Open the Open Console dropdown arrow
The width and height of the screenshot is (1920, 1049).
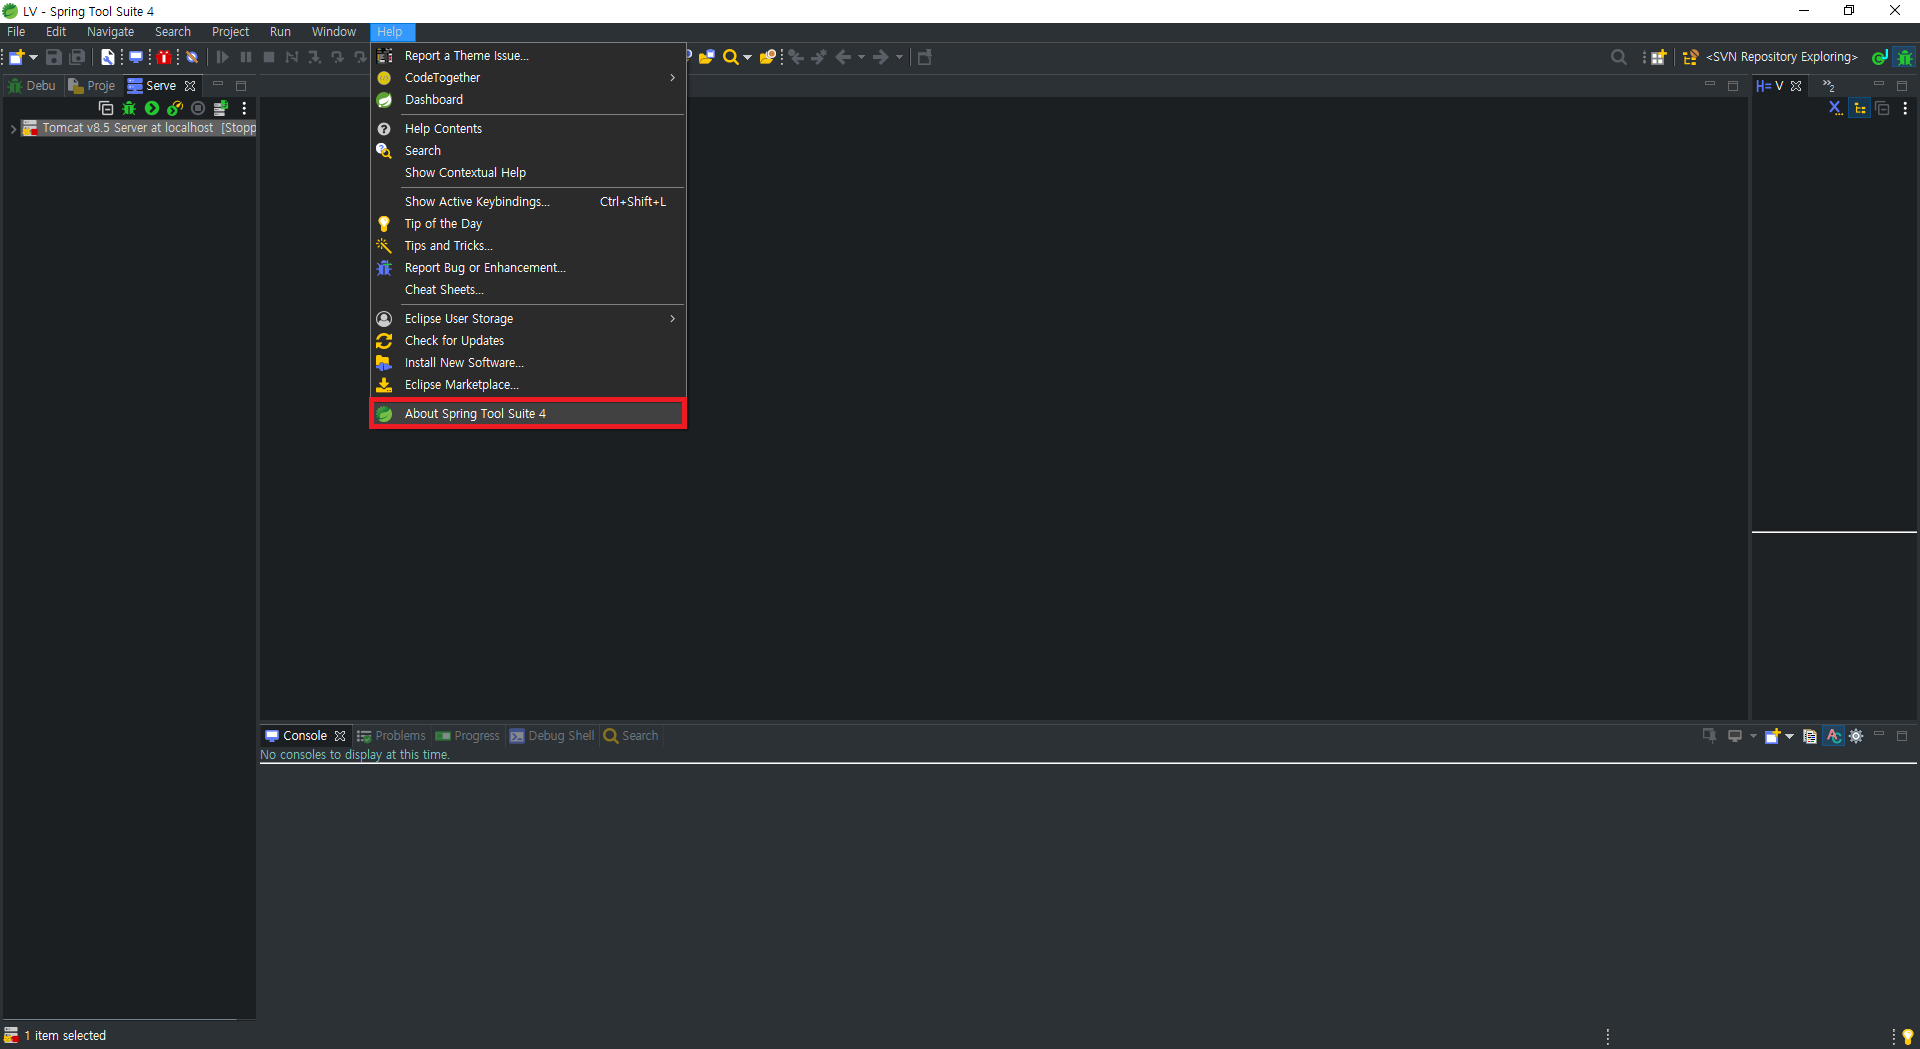pos(1789,736)
